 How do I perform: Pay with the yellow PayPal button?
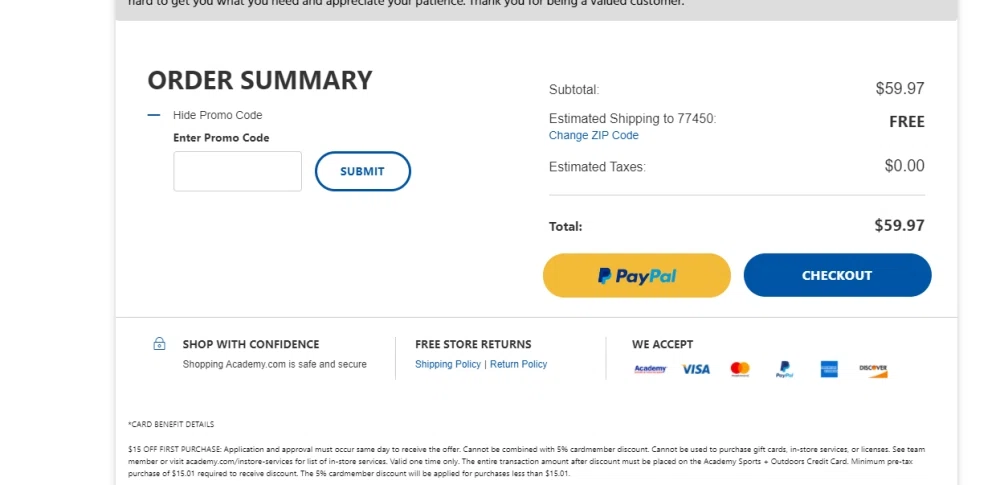tap(637, 275)
